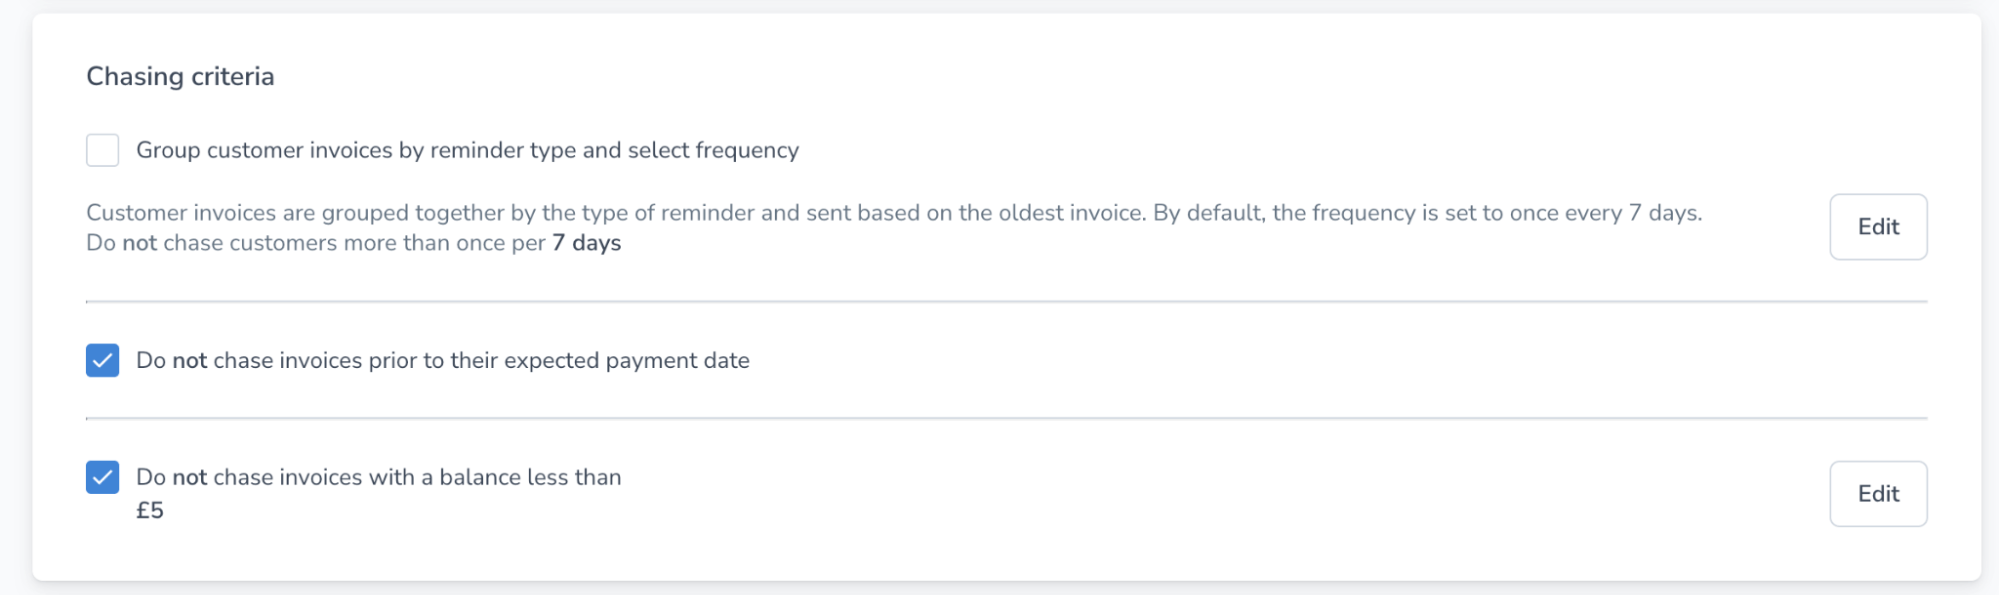This screenshot has height=596, width=1999.
Task: Click the Group customer invoices by reminder type label
Action: 467,150
